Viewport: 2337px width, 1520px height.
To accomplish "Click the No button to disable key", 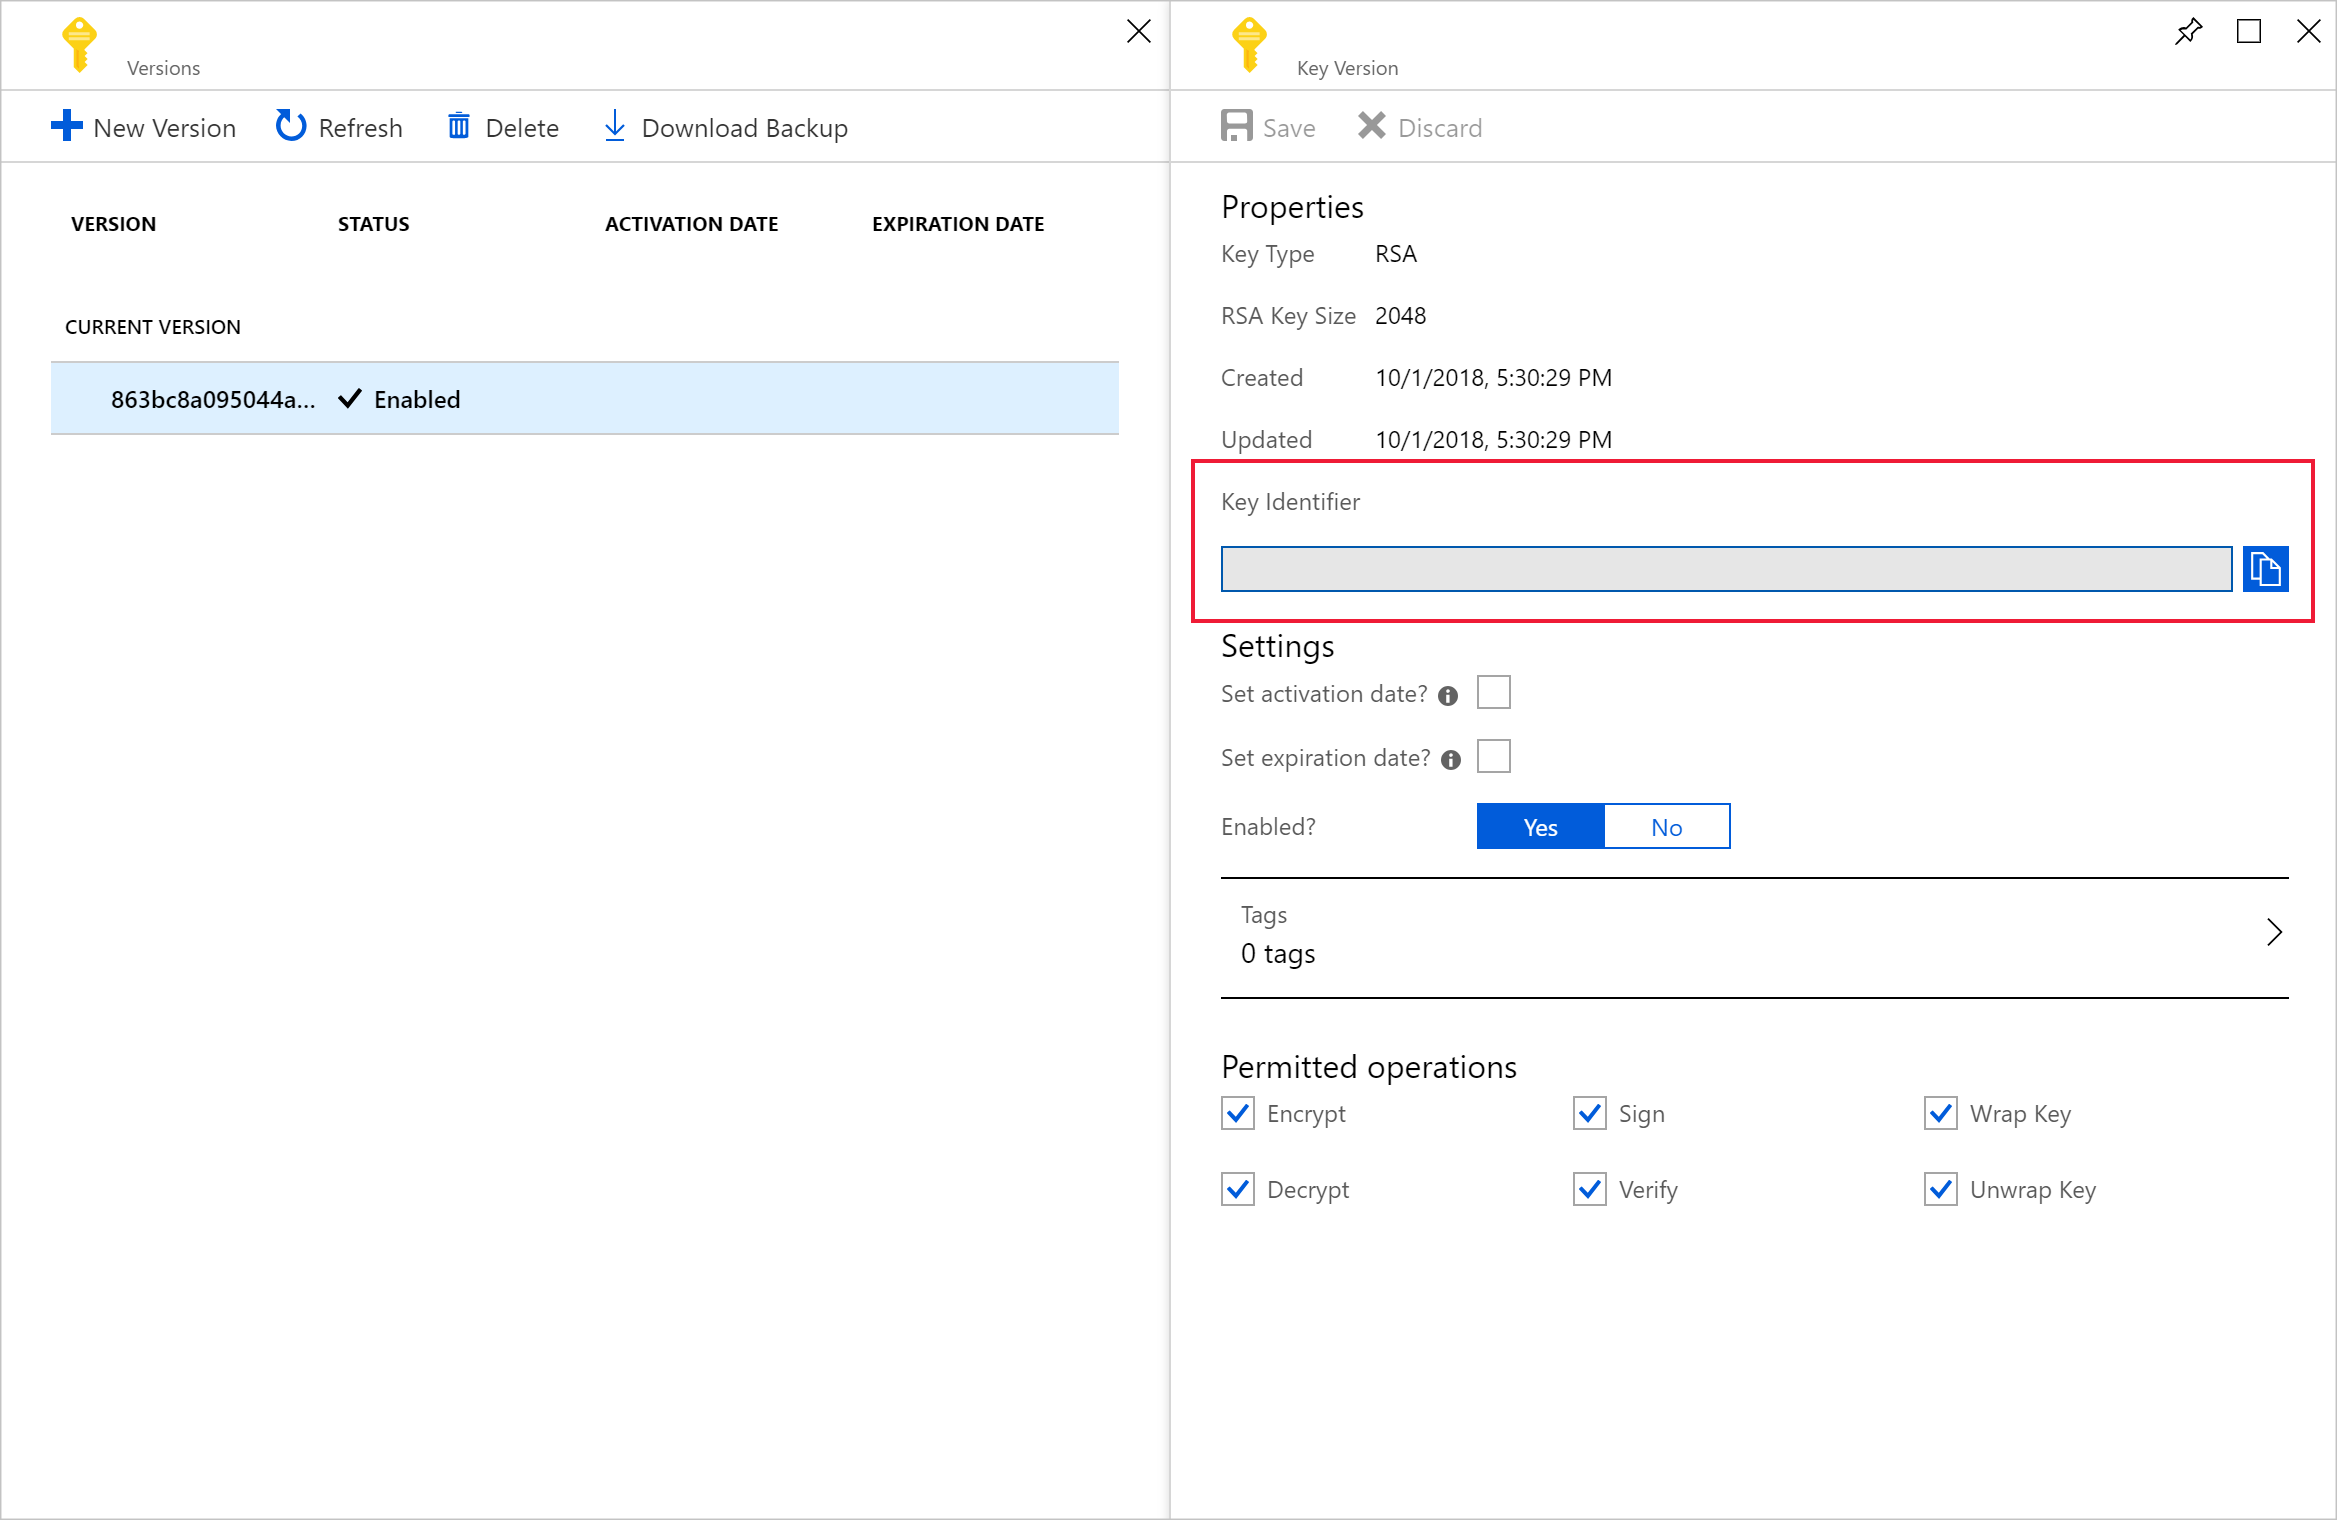I will (1668, 826).
